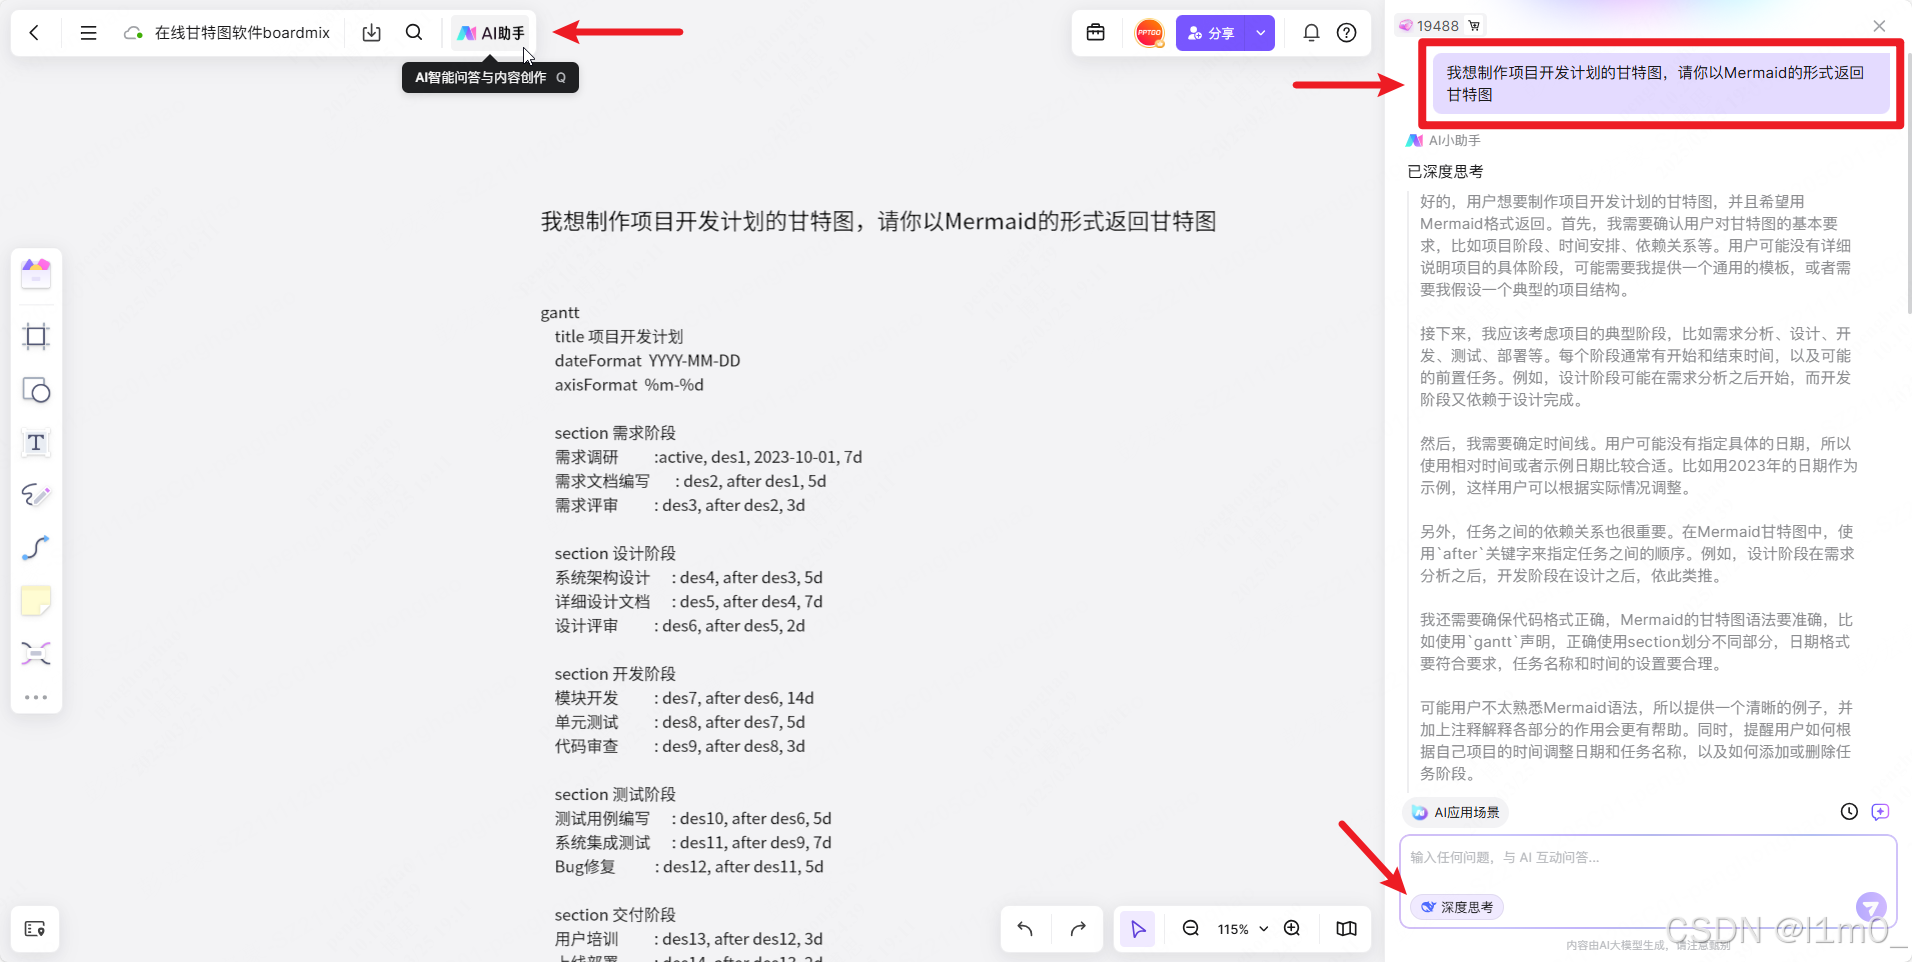Select the shape tool
The width and height of the screenshot is (1912, 962).
pos(36,390)
